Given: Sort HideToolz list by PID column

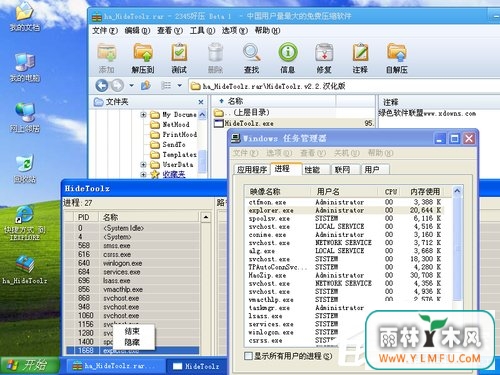Looking at the screenshot, I should [85, 217].
